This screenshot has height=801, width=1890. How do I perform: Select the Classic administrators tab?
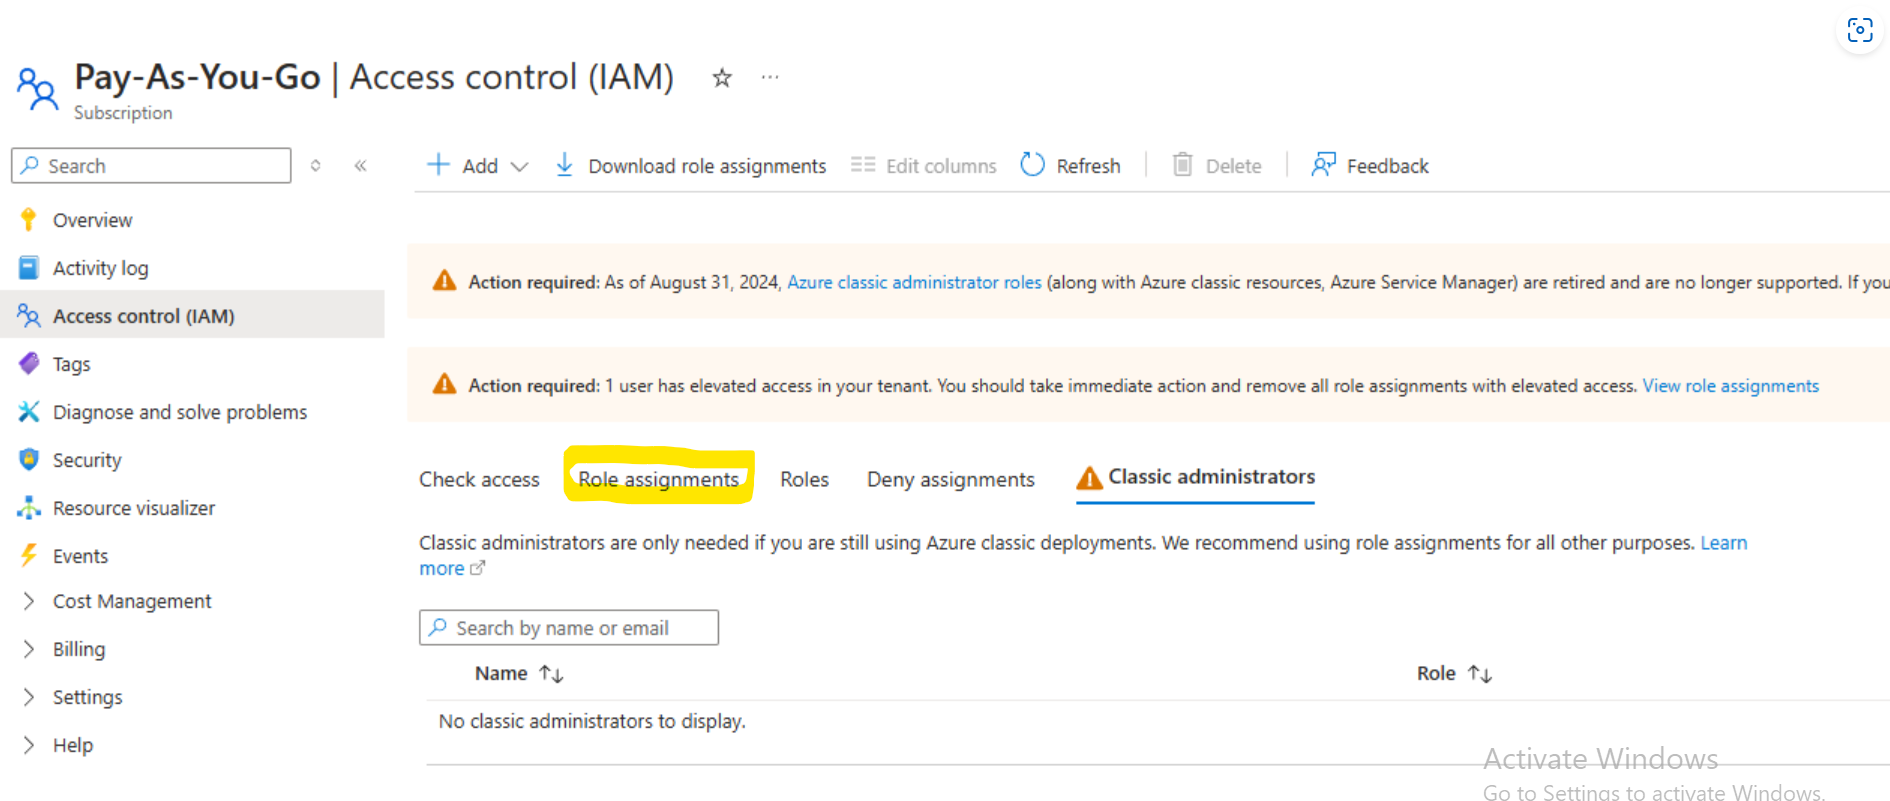click(1195, 477)
